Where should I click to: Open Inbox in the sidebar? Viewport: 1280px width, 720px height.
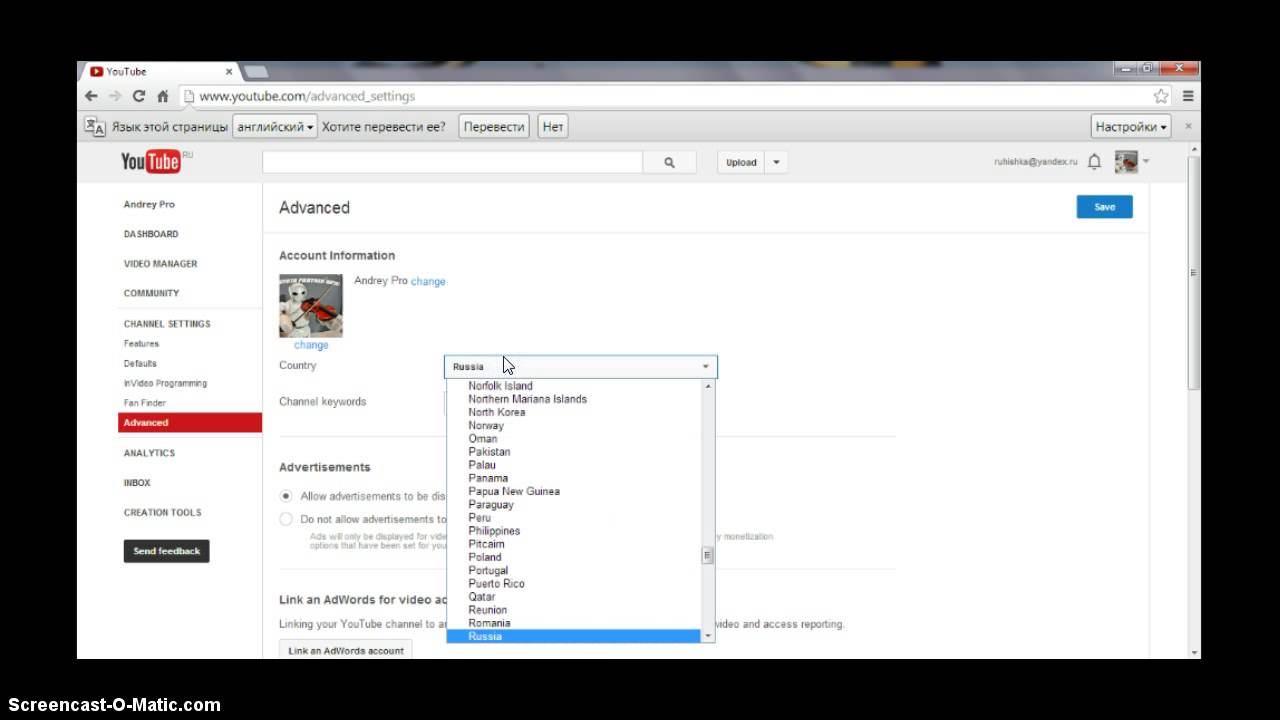pyautogui.click(x=137, y=483)
